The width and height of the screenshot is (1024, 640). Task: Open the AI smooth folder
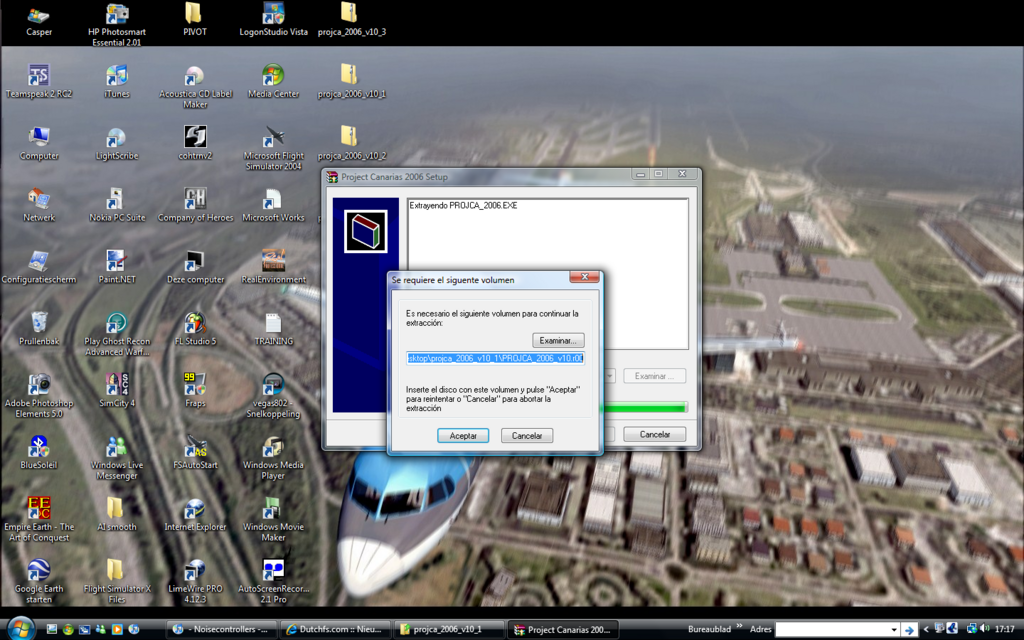coord(117,514)
